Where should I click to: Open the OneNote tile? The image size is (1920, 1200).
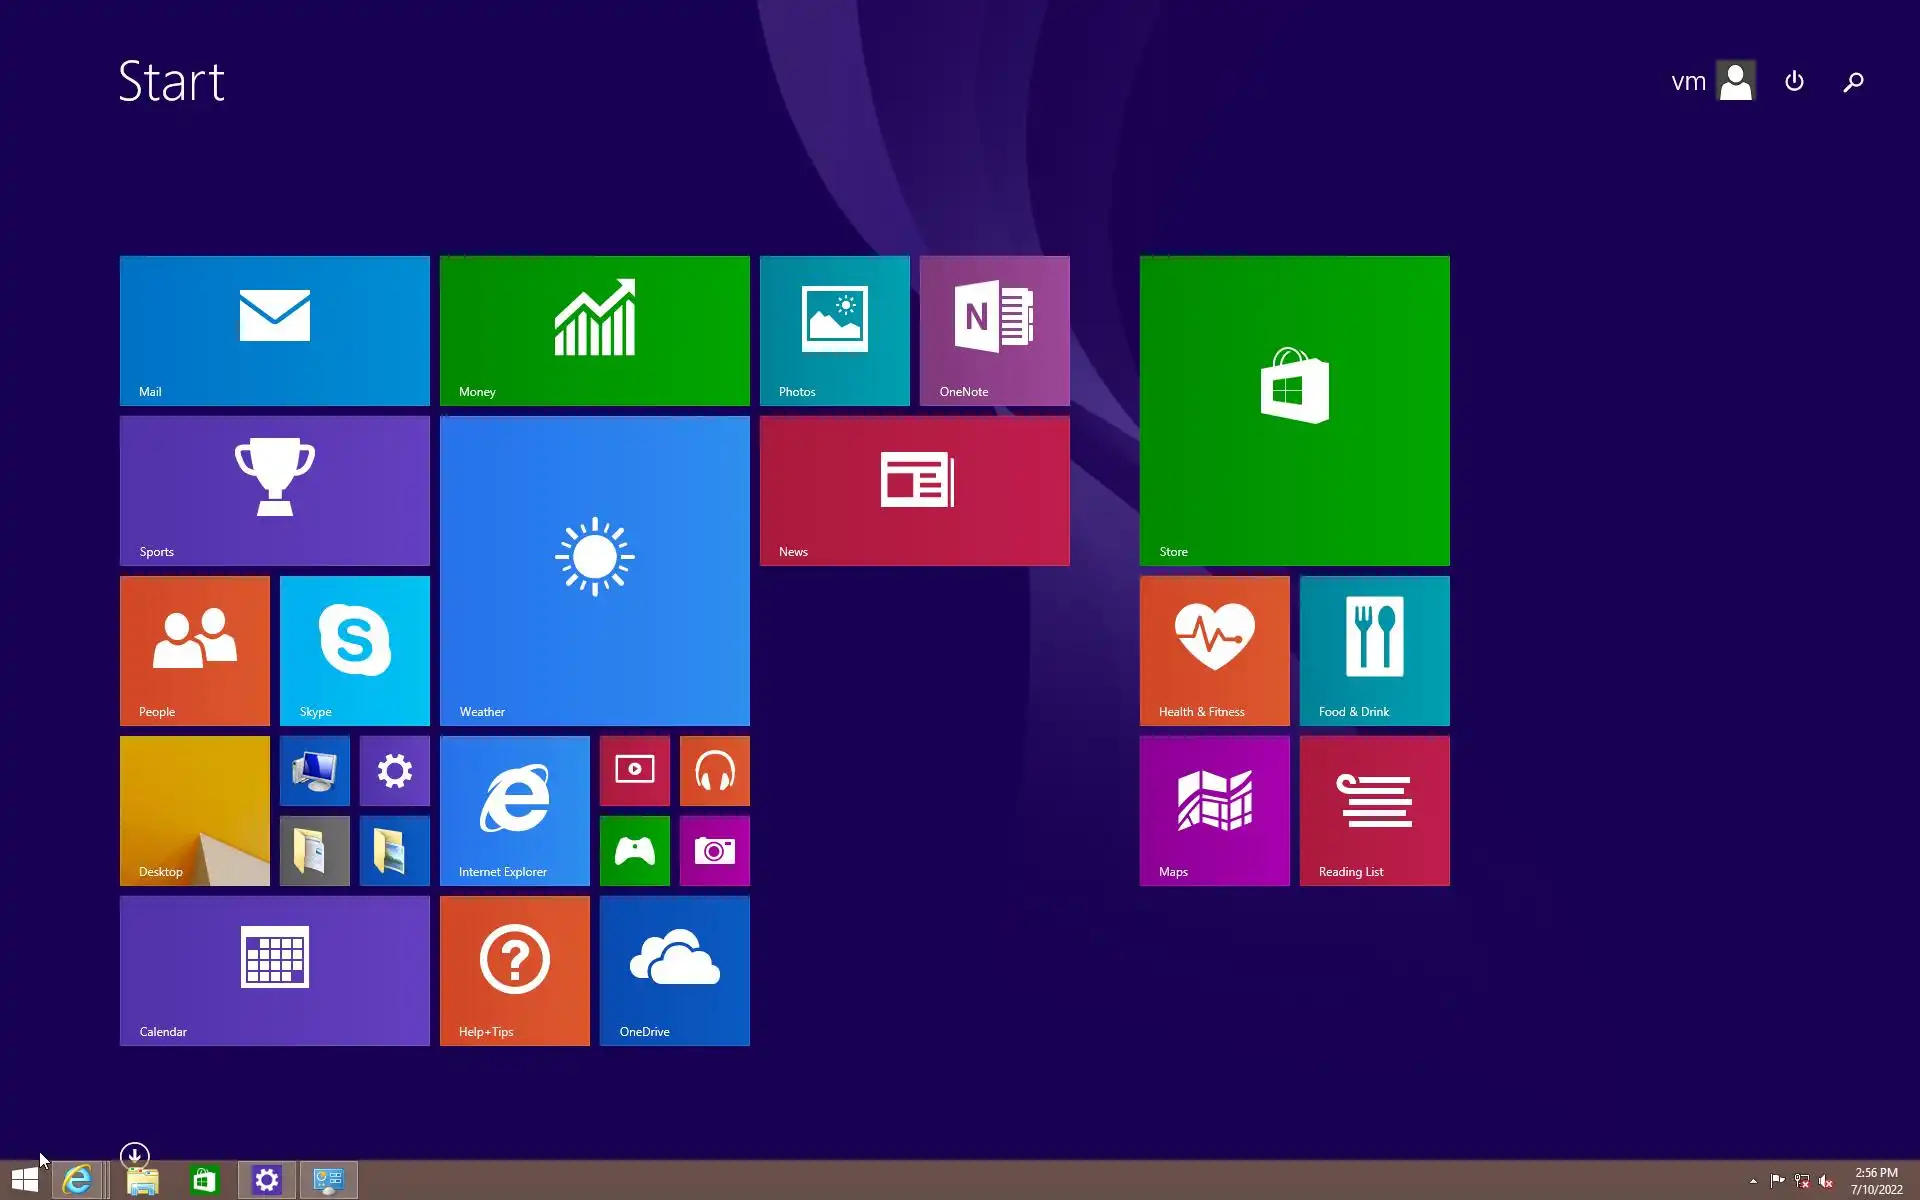[x=994, y=331]
